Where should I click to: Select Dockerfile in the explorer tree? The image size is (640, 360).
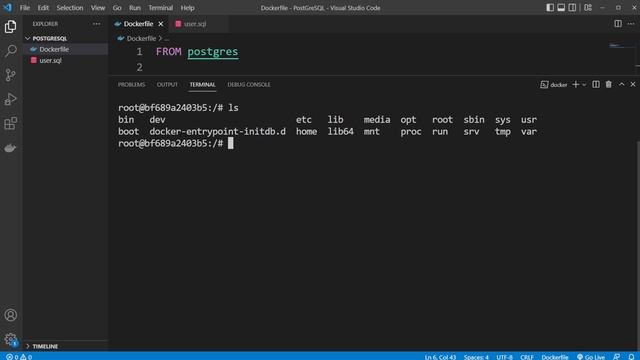[65, 49]
